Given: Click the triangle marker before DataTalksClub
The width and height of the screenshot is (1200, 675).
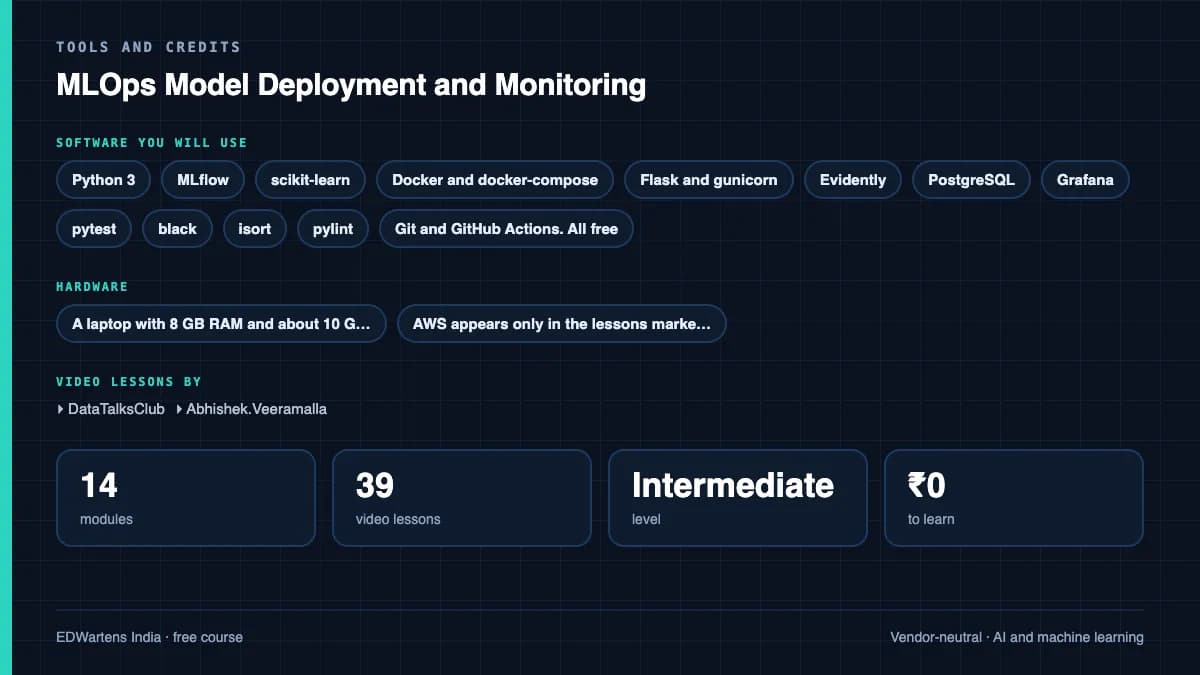Looking at the screenshot, I should [61, 409].
